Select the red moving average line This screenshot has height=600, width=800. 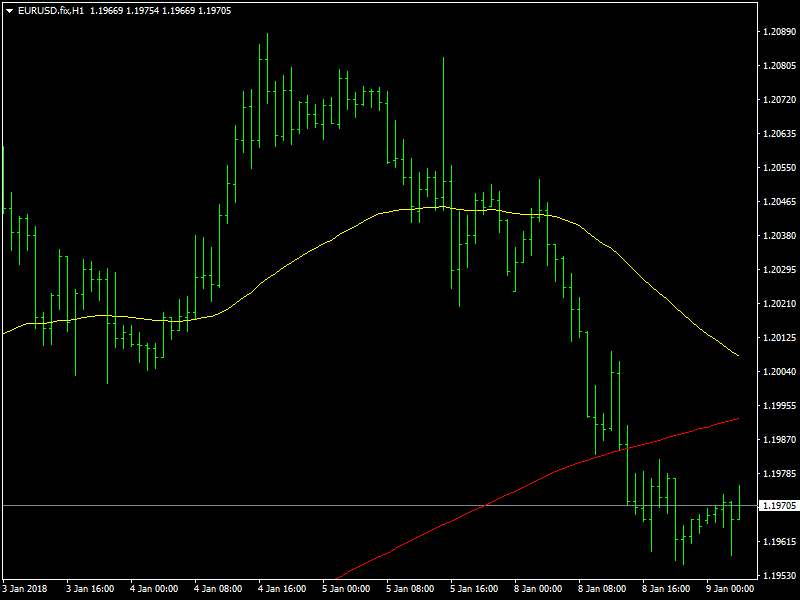pos(561,470)
